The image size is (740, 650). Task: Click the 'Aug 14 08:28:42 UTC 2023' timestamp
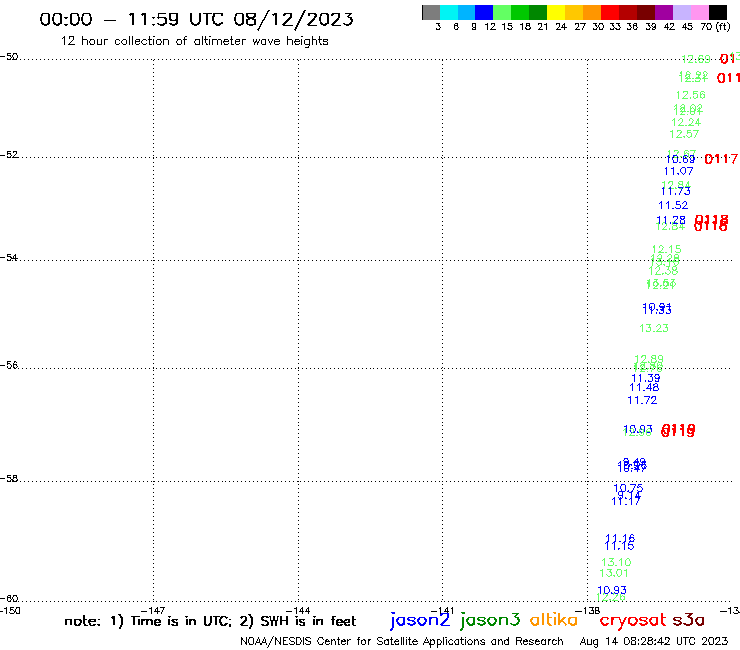tap(654, 641)
